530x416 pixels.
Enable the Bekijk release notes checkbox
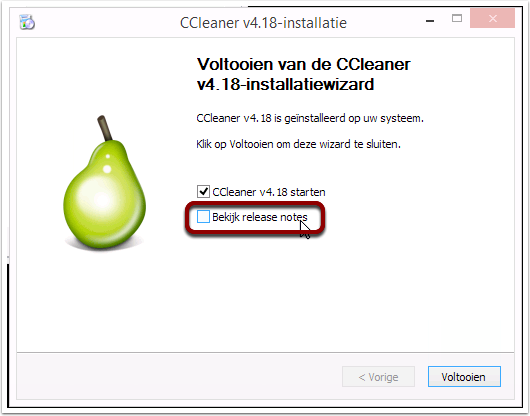tap(203, 217)
